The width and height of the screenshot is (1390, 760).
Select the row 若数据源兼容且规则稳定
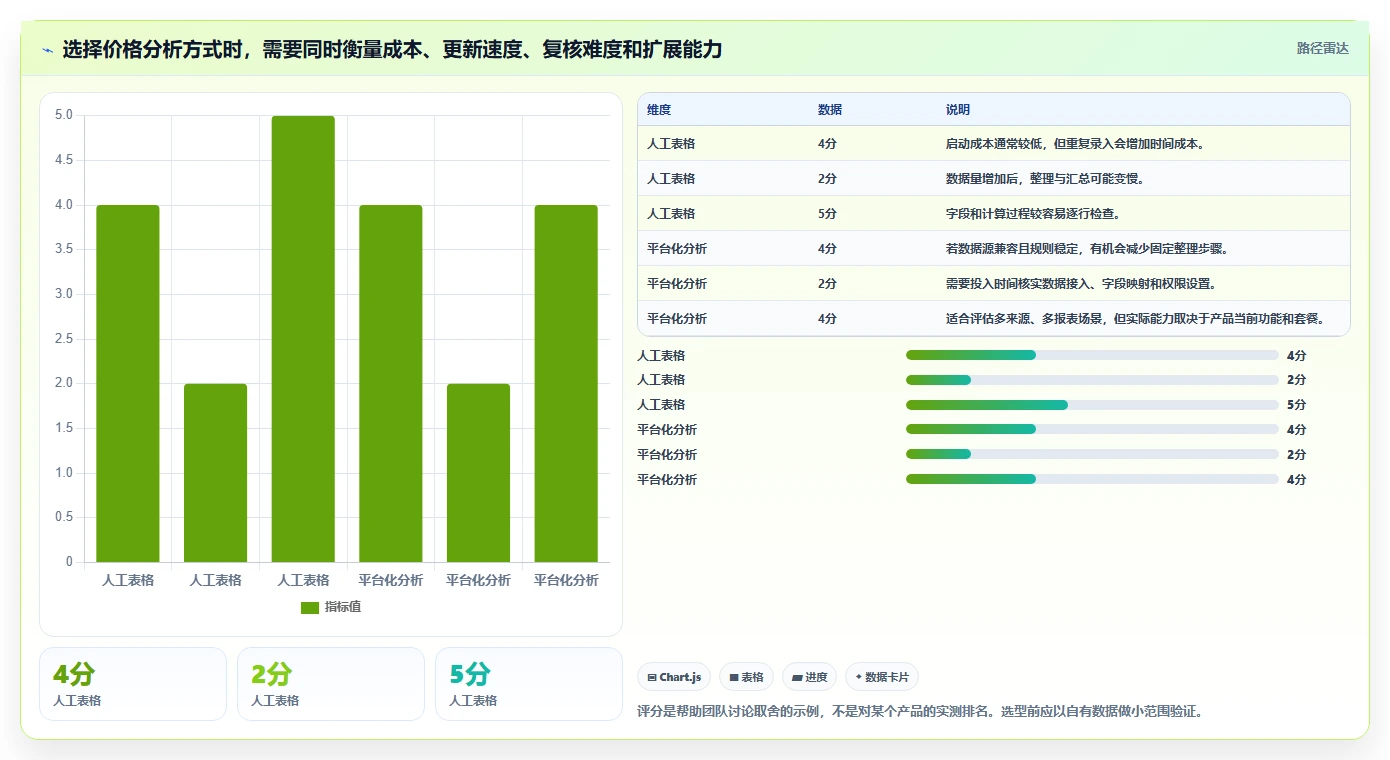point(994,249)
